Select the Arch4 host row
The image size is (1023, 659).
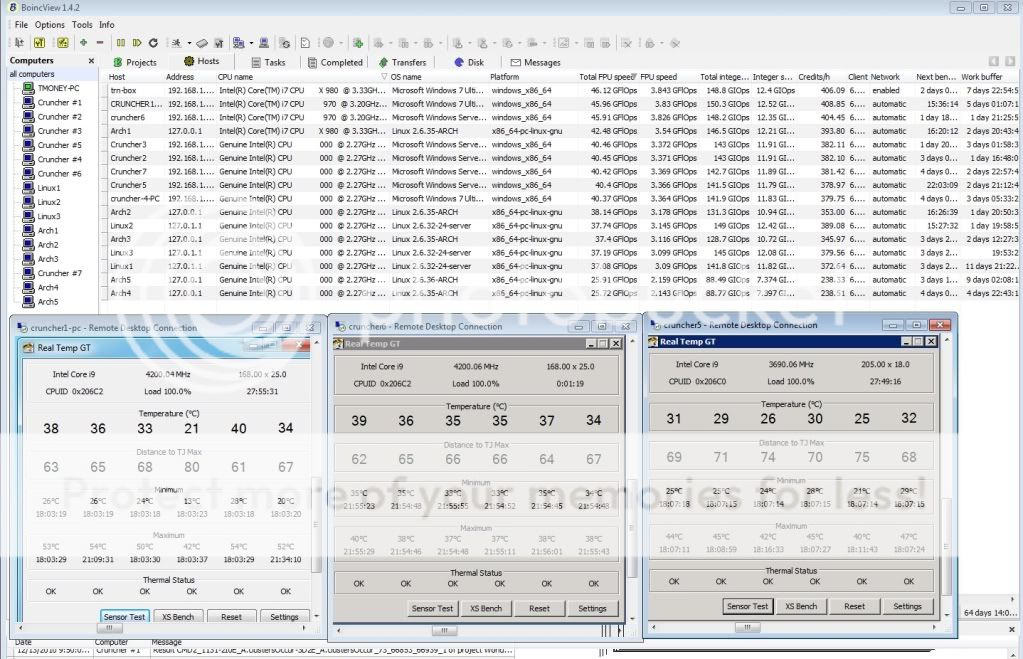(x=561, y=293)
